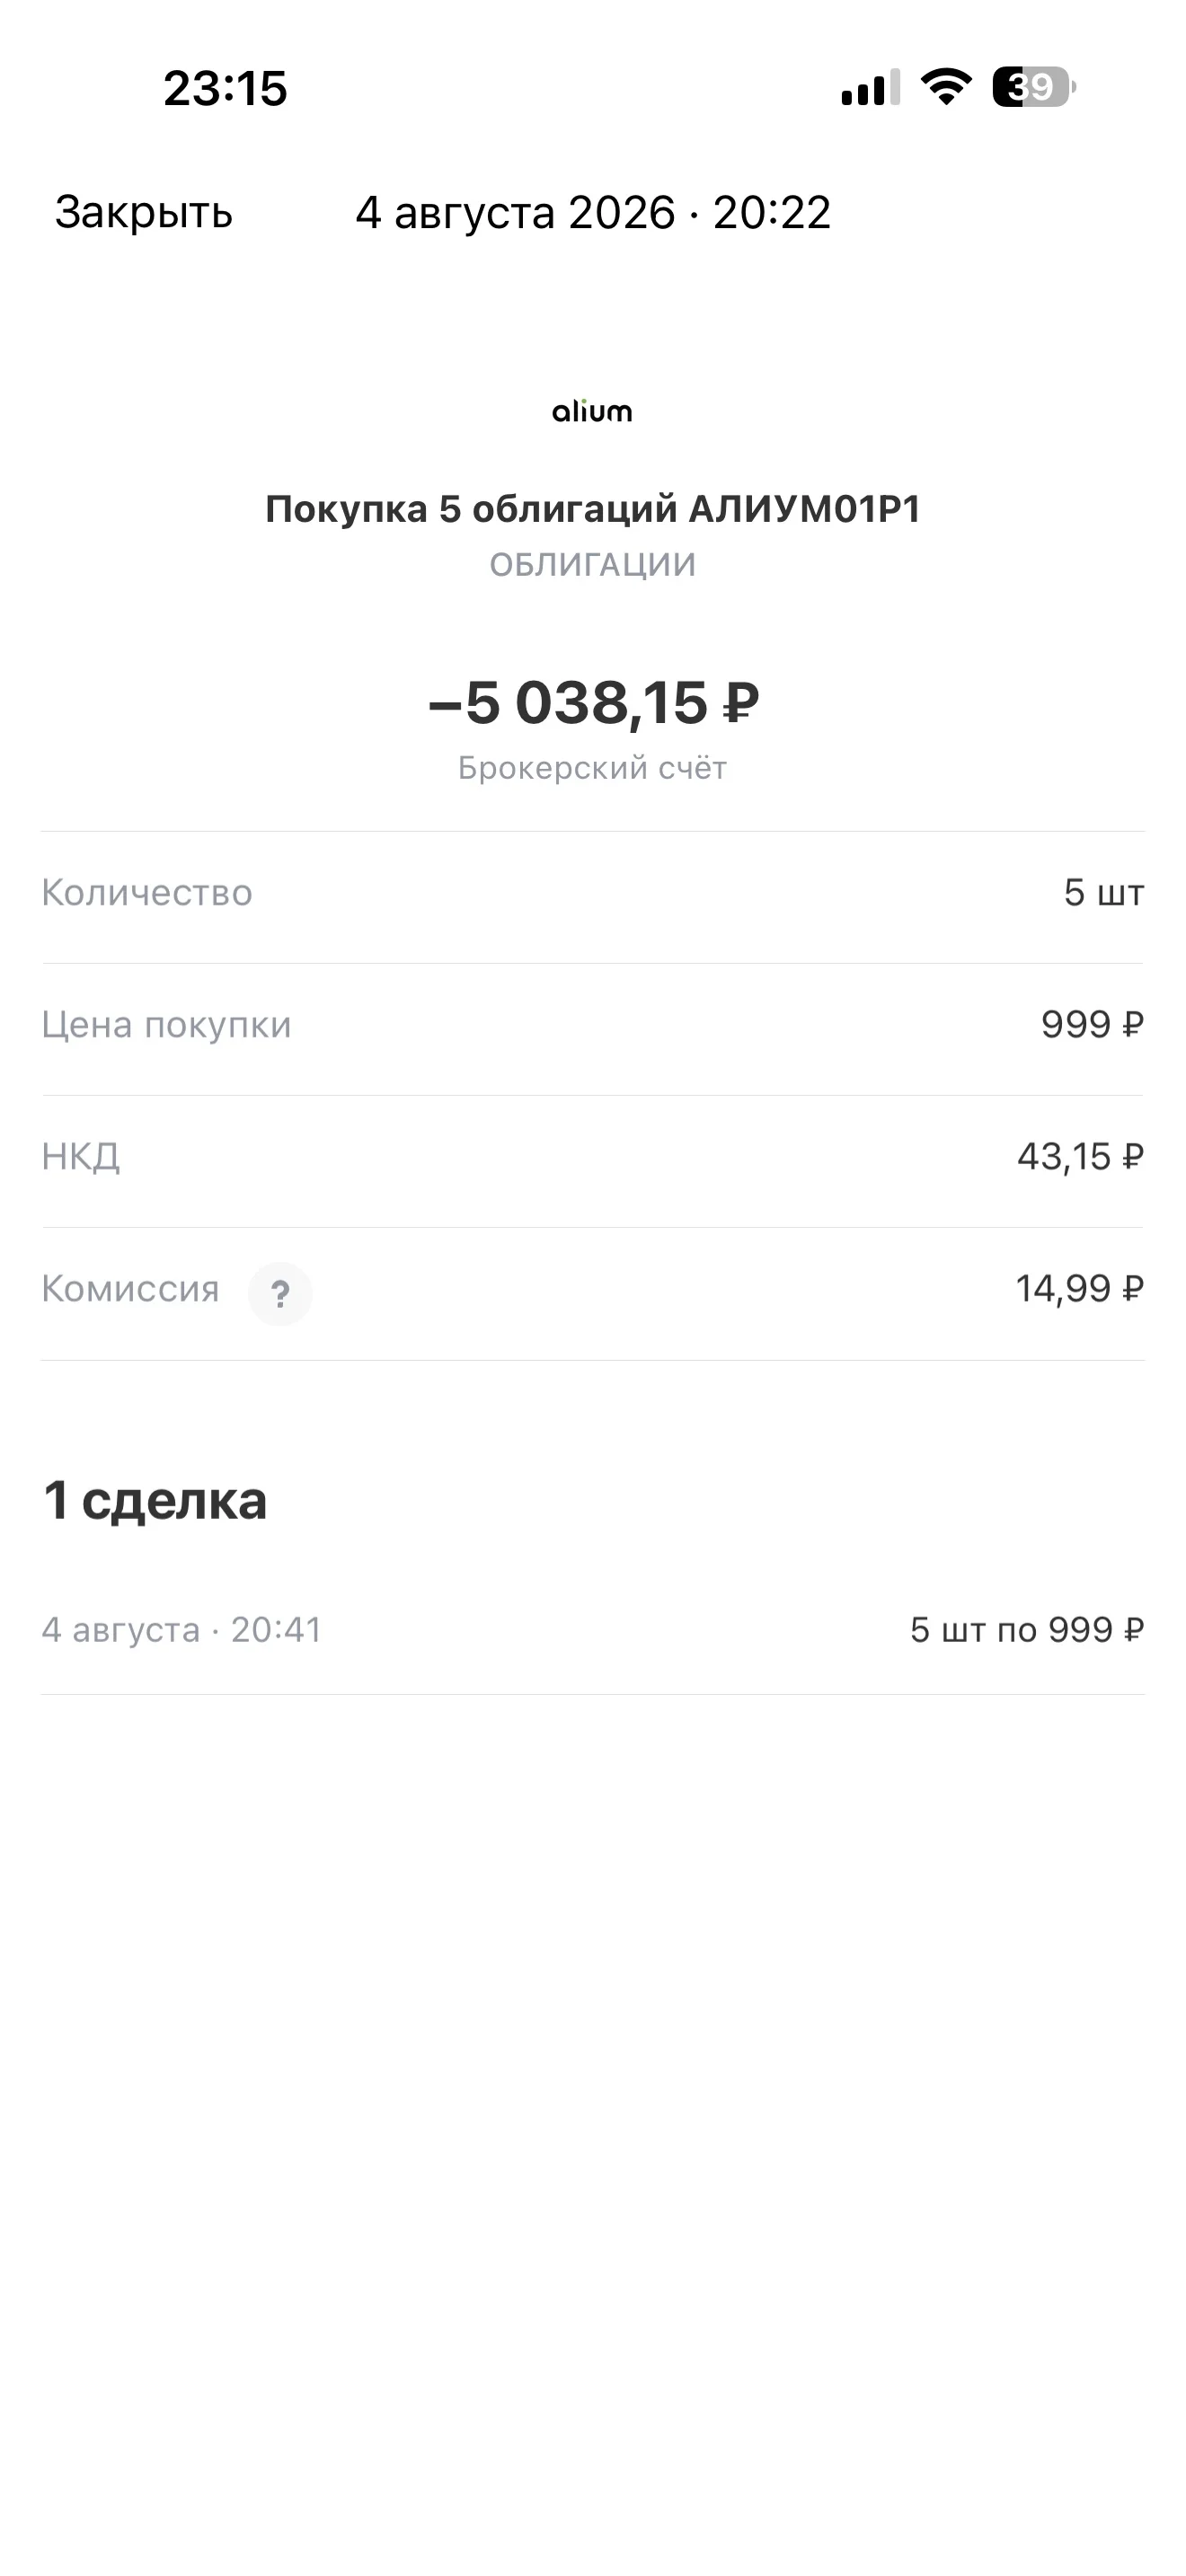1186x2576 pixels.
Task: Tap the −5 038,15 ₽ total amount
Action: [593, 702]
